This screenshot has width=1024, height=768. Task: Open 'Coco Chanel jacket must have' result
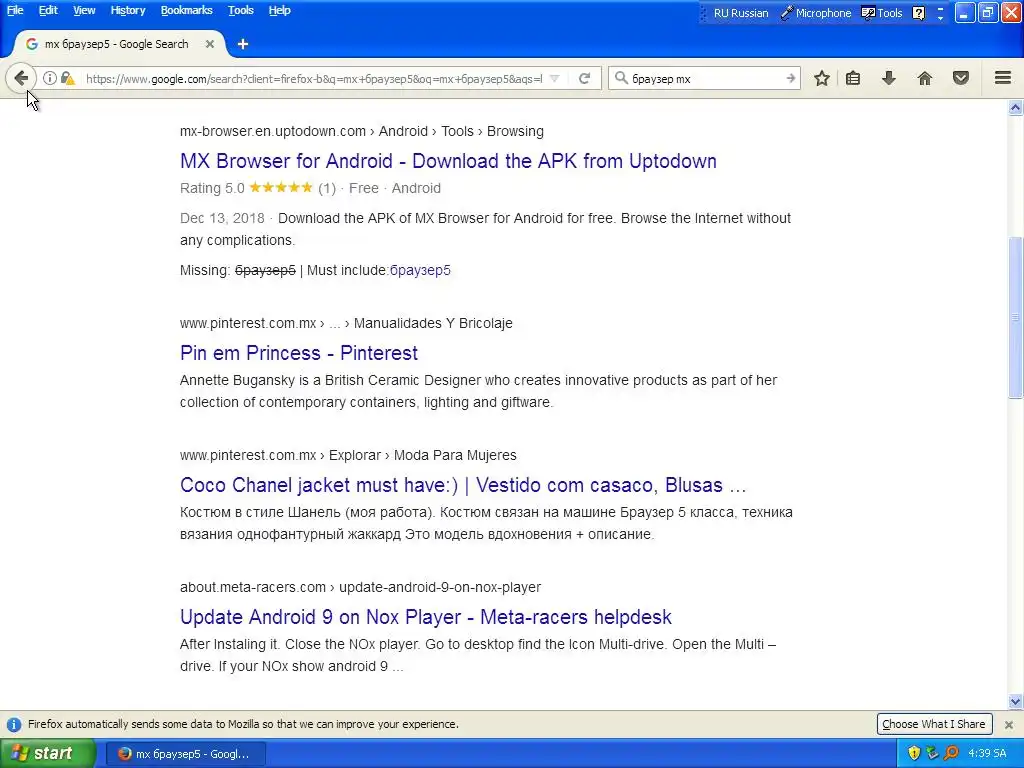[462, 485]
